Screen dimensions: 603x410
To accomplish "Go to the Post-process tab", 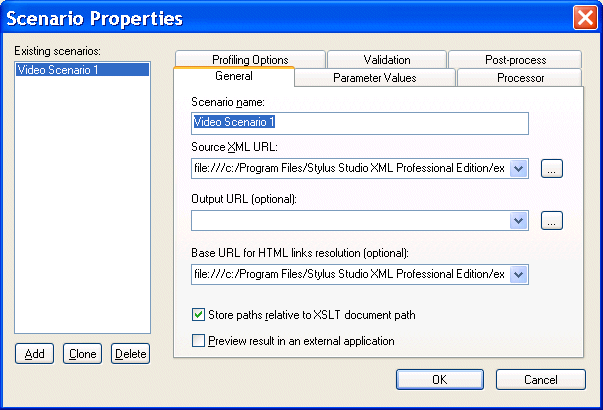I will coord(511,60).
